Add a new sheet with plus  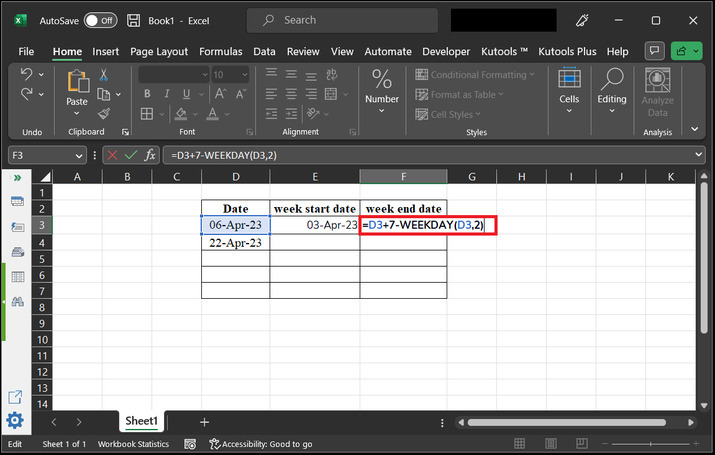pyautogui.click(x=204, y=422)
